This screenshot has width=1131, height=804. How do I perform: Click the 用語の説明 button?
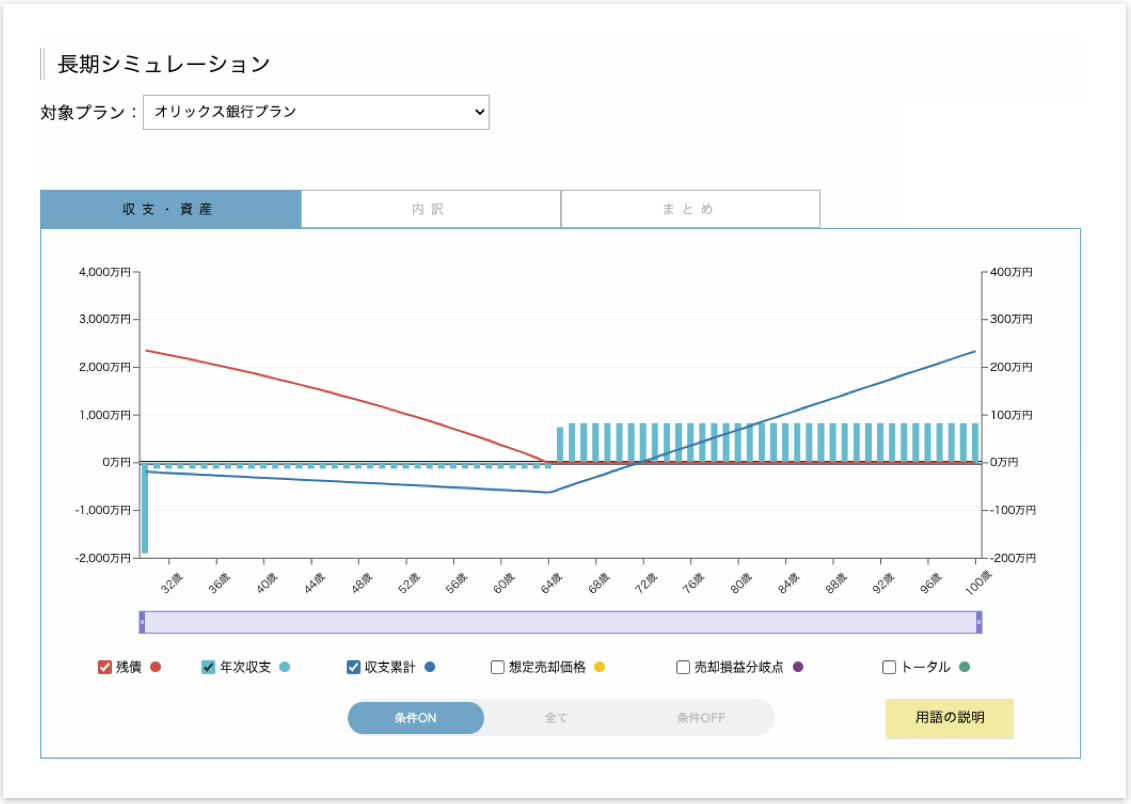point(949,718)
